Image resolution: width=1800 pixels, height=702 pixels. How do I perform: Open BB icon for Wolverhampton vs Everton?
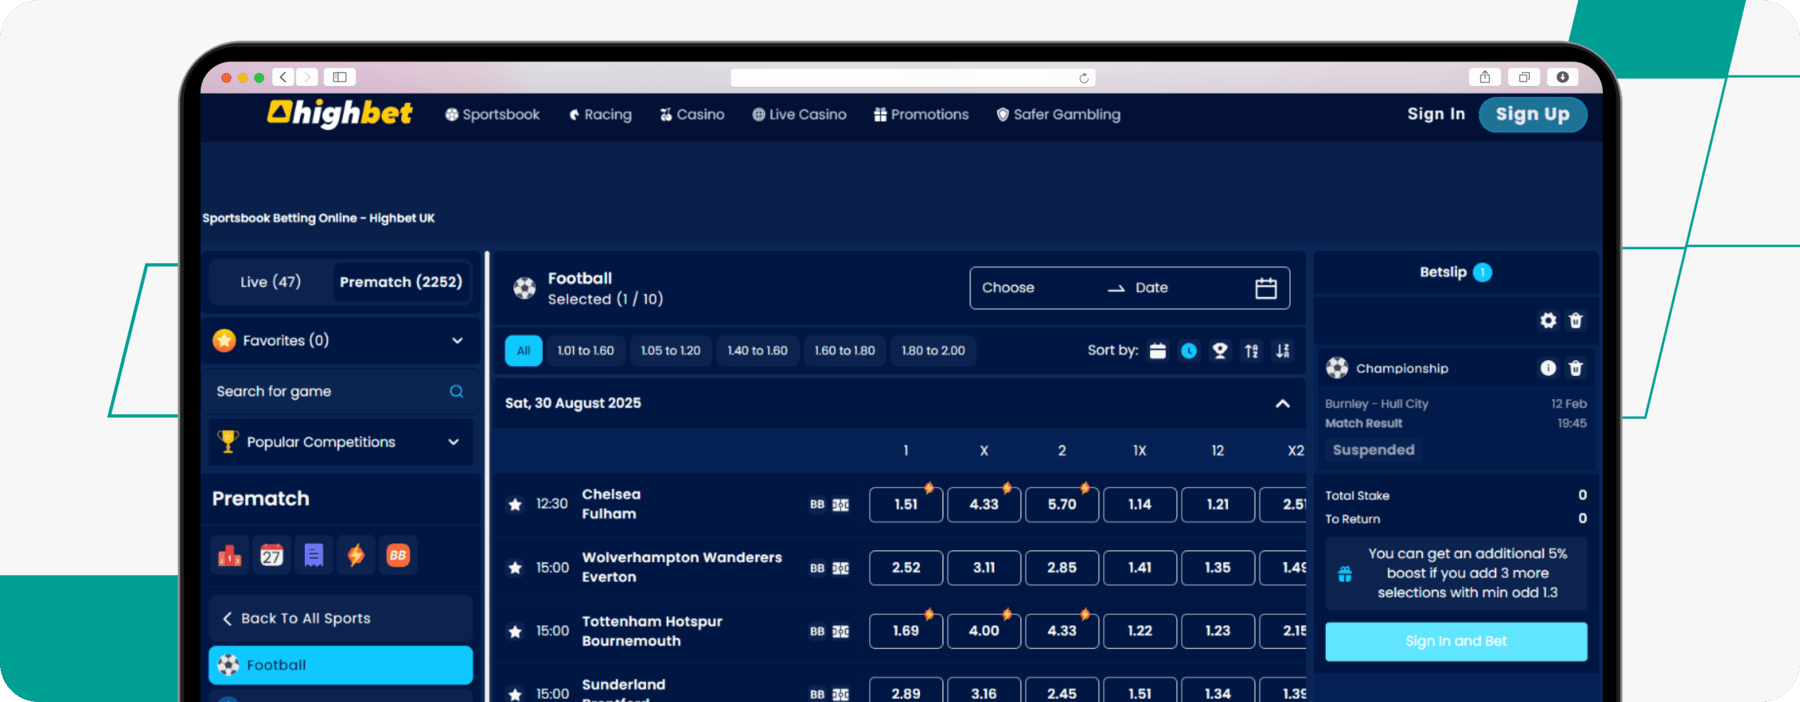coord(817,568)
